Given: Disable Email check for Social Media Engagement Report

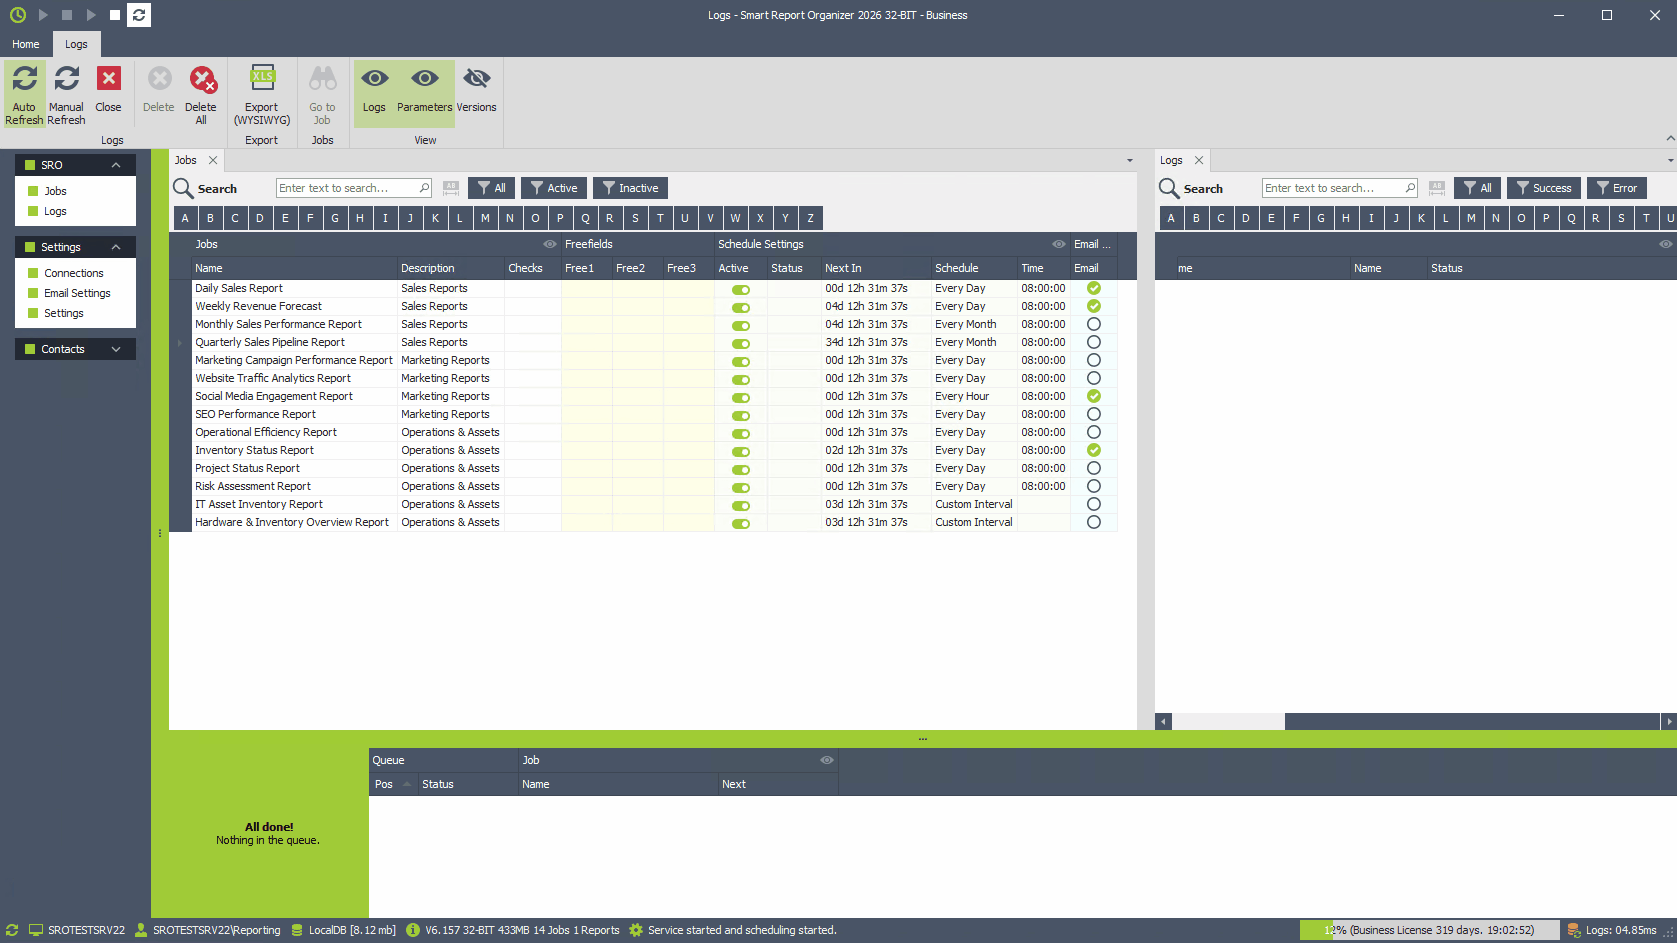Looking at the screenshot, I should tap(1094, 396).
